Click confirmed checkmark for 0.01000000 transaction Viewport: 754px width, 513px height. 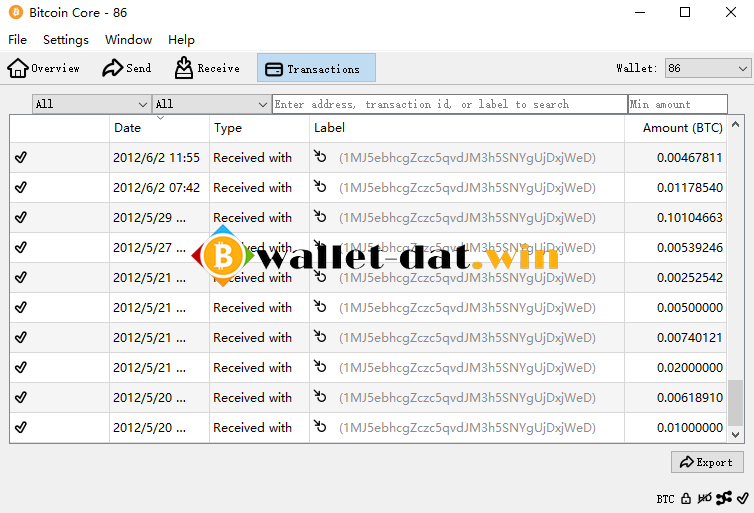[21, 427]
